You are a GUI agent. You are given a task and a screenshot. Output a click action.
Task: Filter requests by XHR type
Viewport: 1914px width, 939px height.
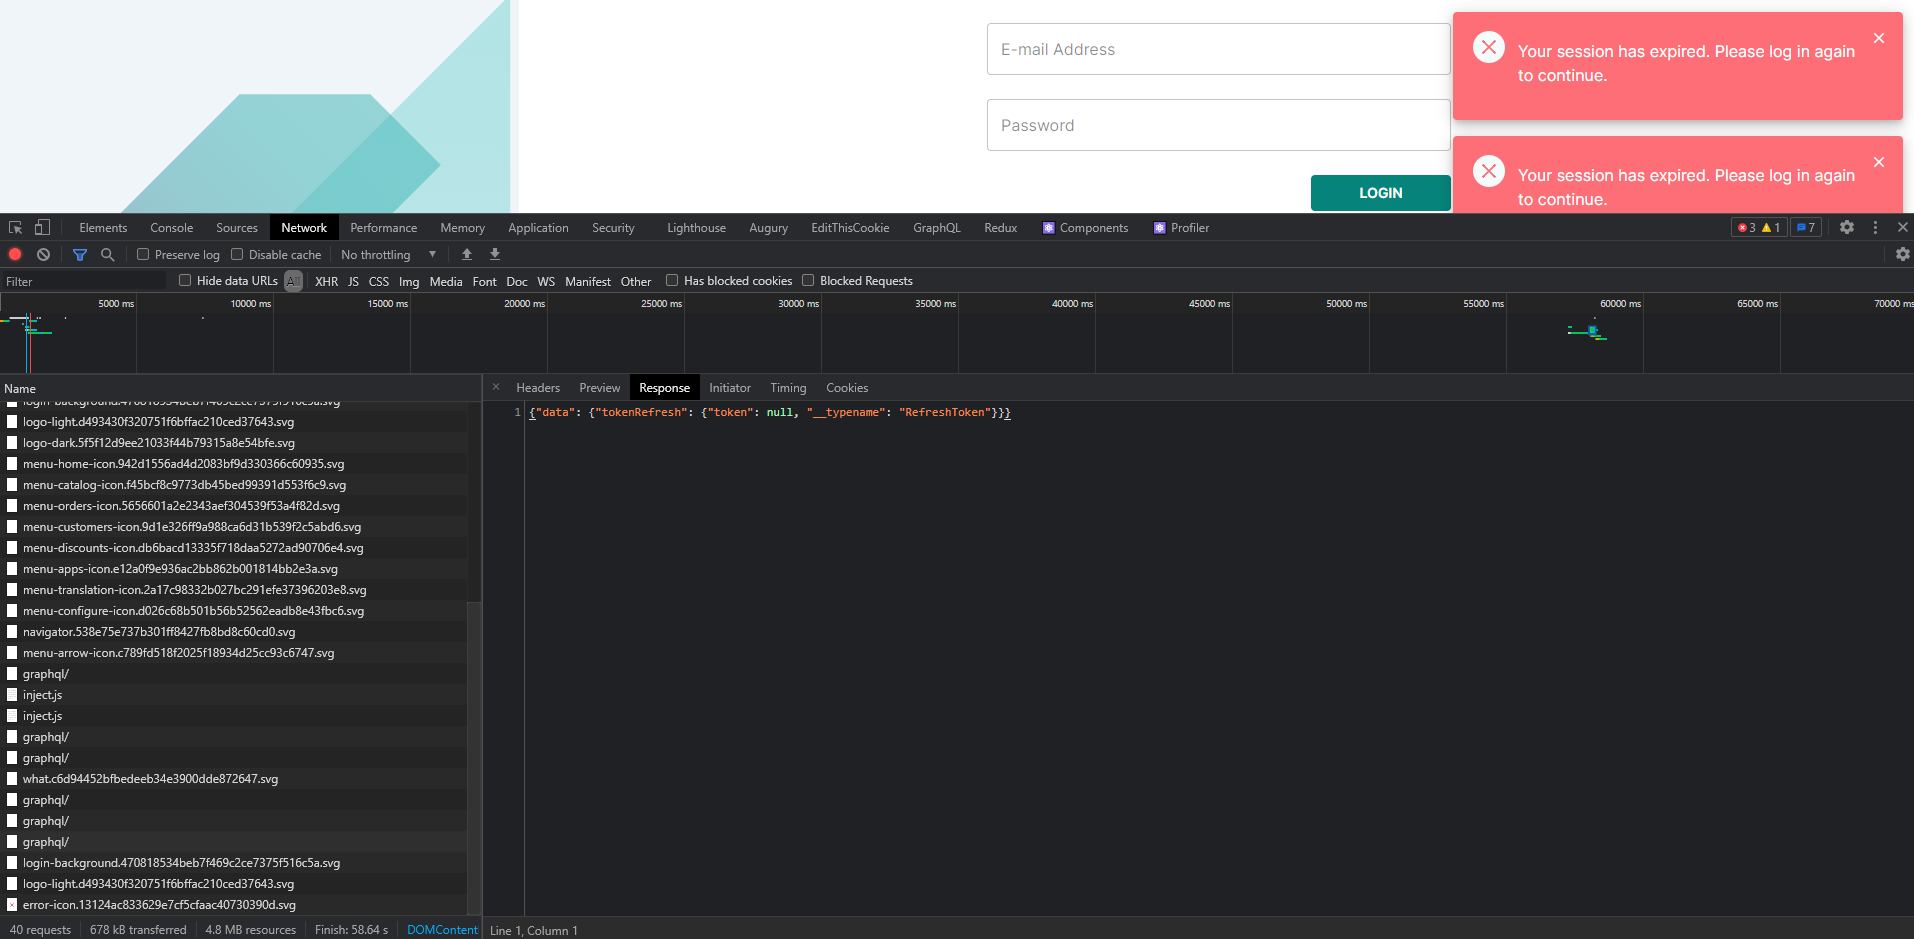coord(326,282)
